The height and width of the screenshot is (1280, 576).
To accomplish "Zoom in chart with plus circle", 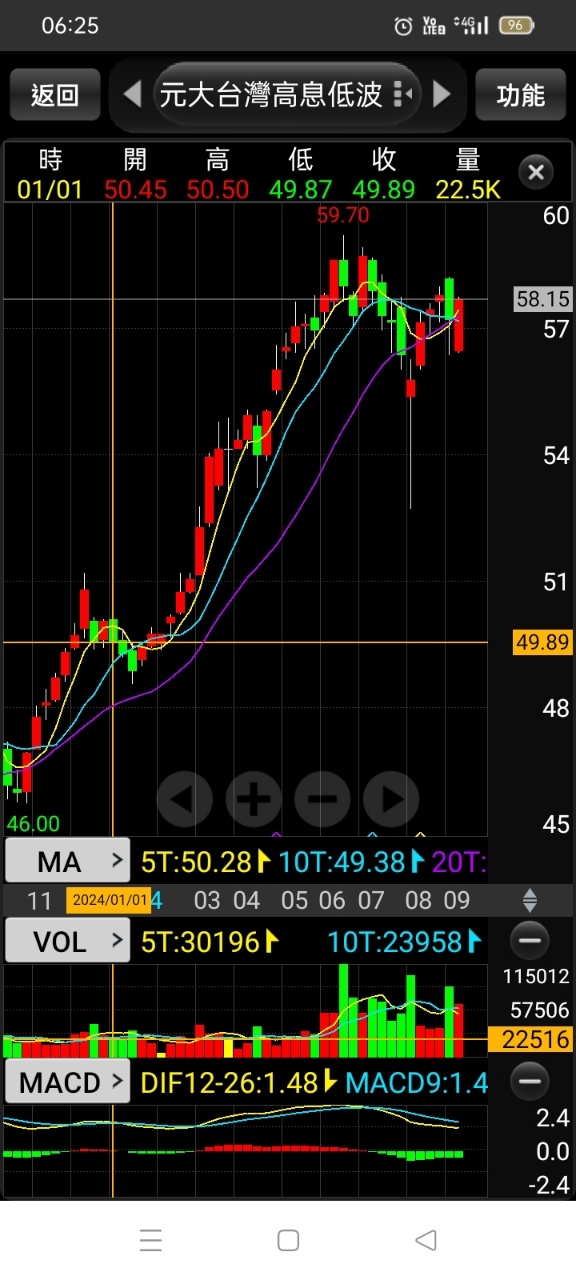I will click(253, 799).
